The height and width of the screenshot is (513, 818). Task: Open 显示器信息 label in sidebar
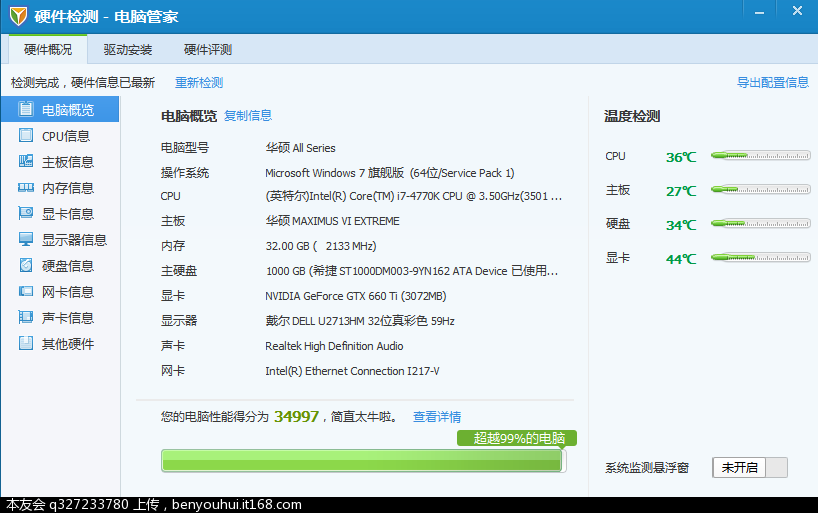tap(74, 240)
